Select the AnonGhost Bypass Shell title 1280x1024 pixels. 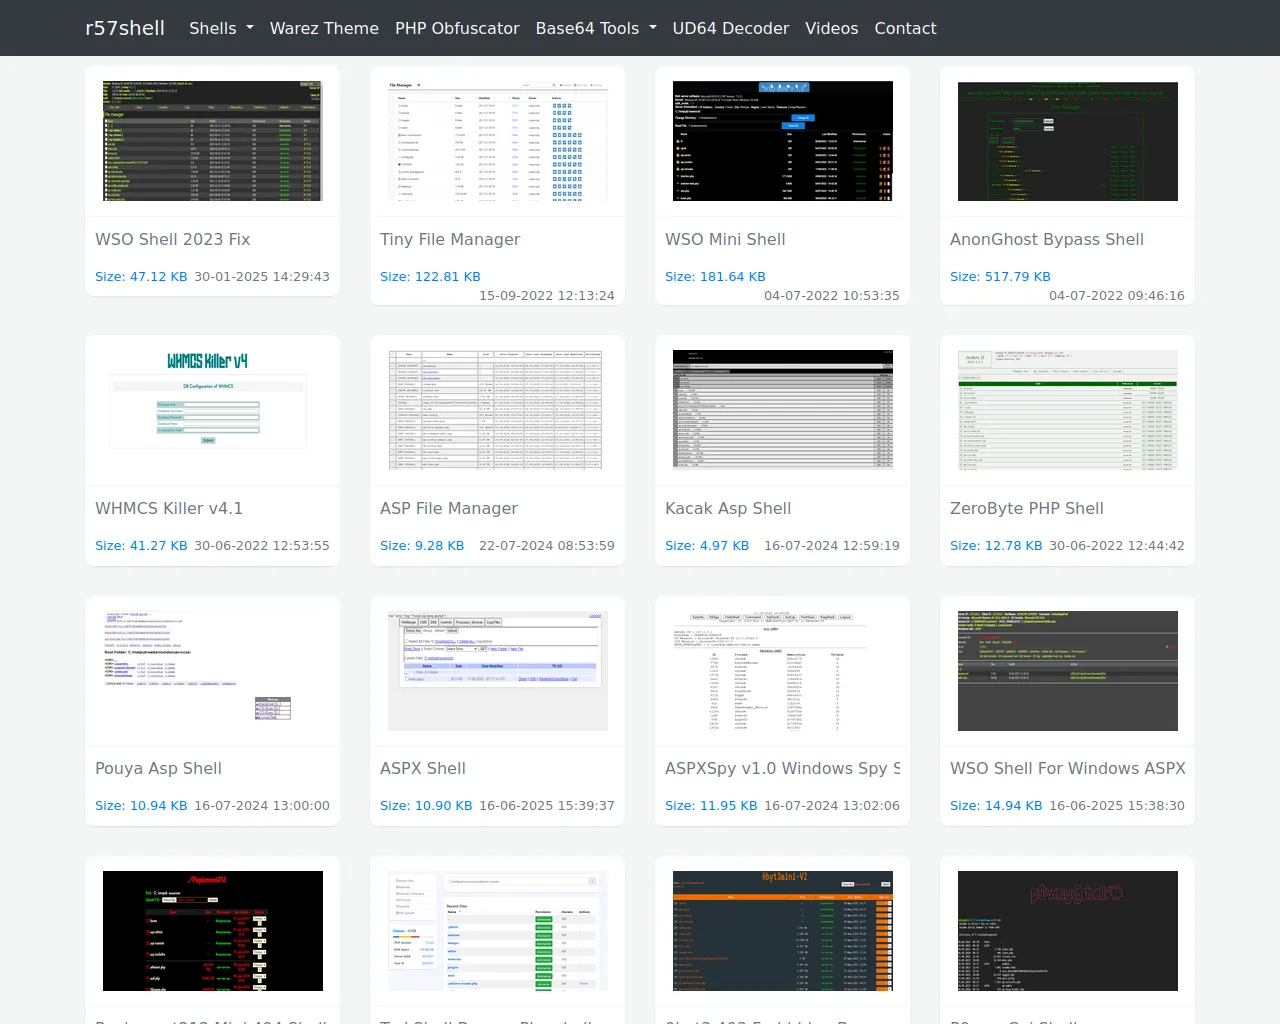click(x=1047, y=239)
